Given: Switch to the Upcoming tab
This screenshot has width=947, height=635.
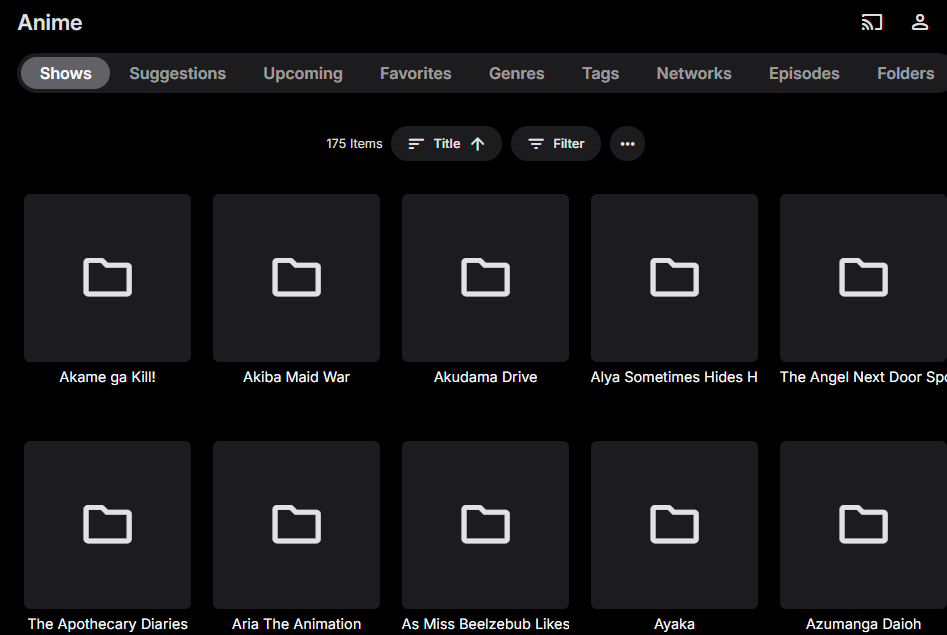Looking at the screenshot, I should pyautogui.click(x=303, y=73).
